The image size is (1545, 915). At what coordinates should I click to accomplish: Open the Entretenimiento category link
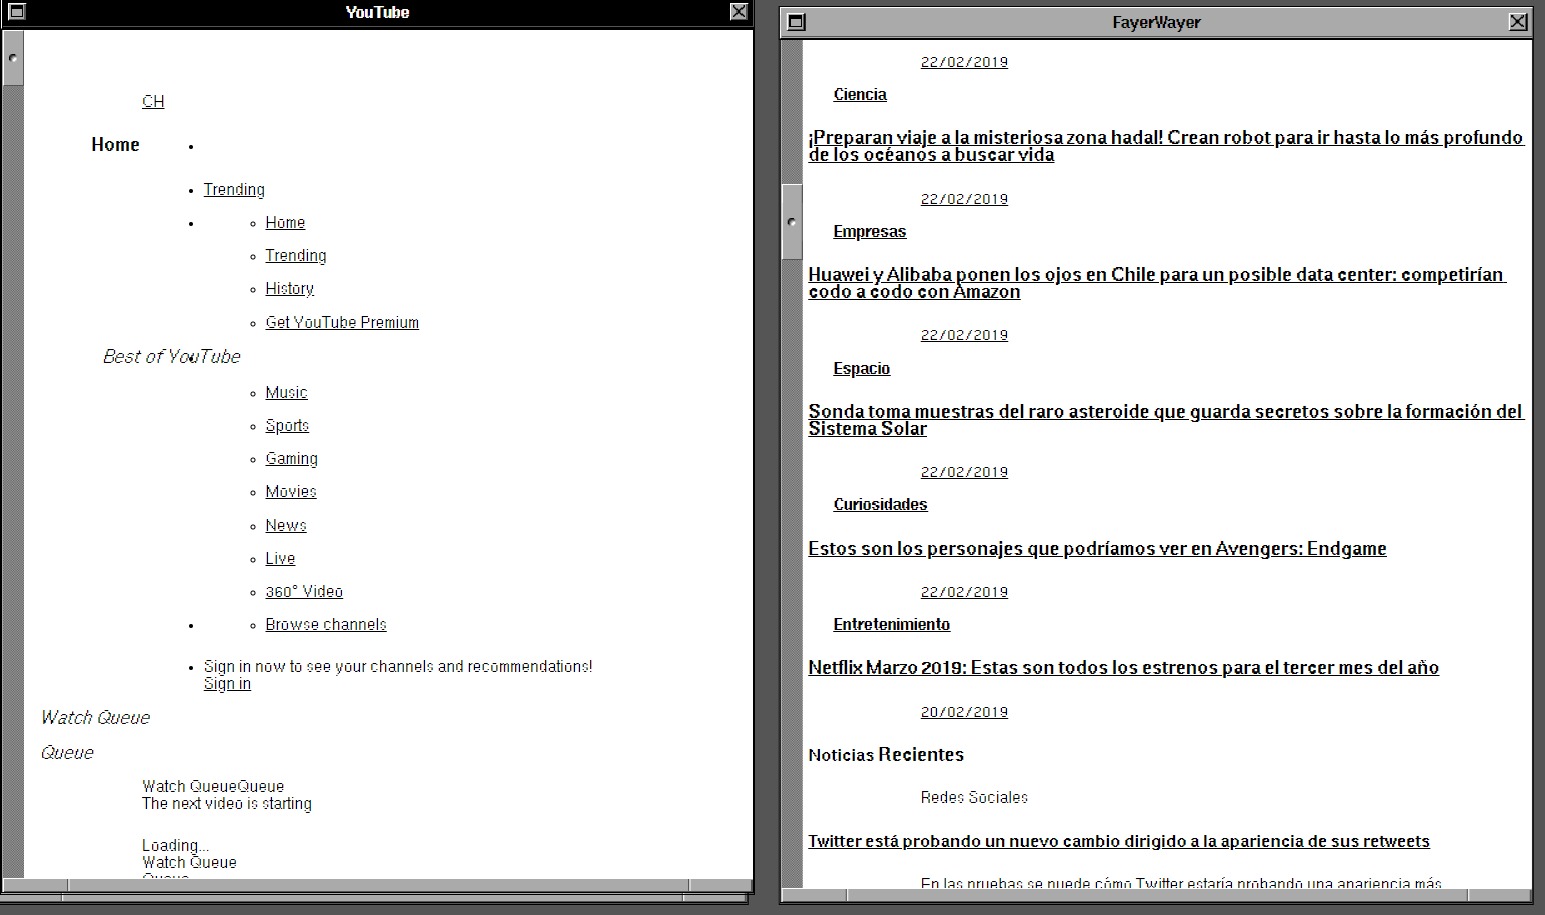point(892,624)
